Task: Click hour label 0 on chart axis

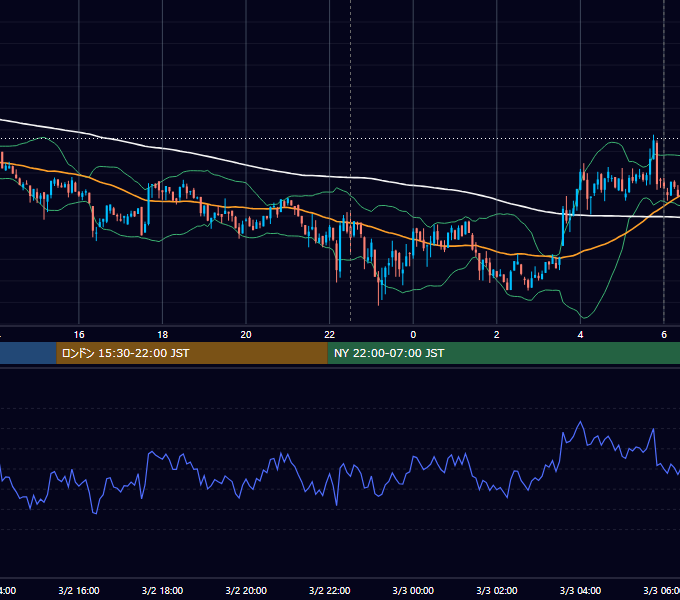Action: (x=413, y=335)
